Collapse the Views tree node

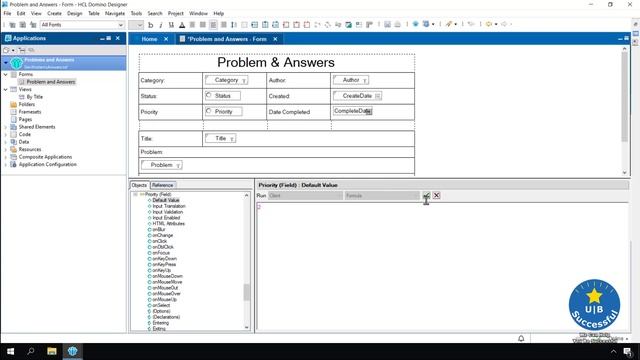click(x=6, y=89)
